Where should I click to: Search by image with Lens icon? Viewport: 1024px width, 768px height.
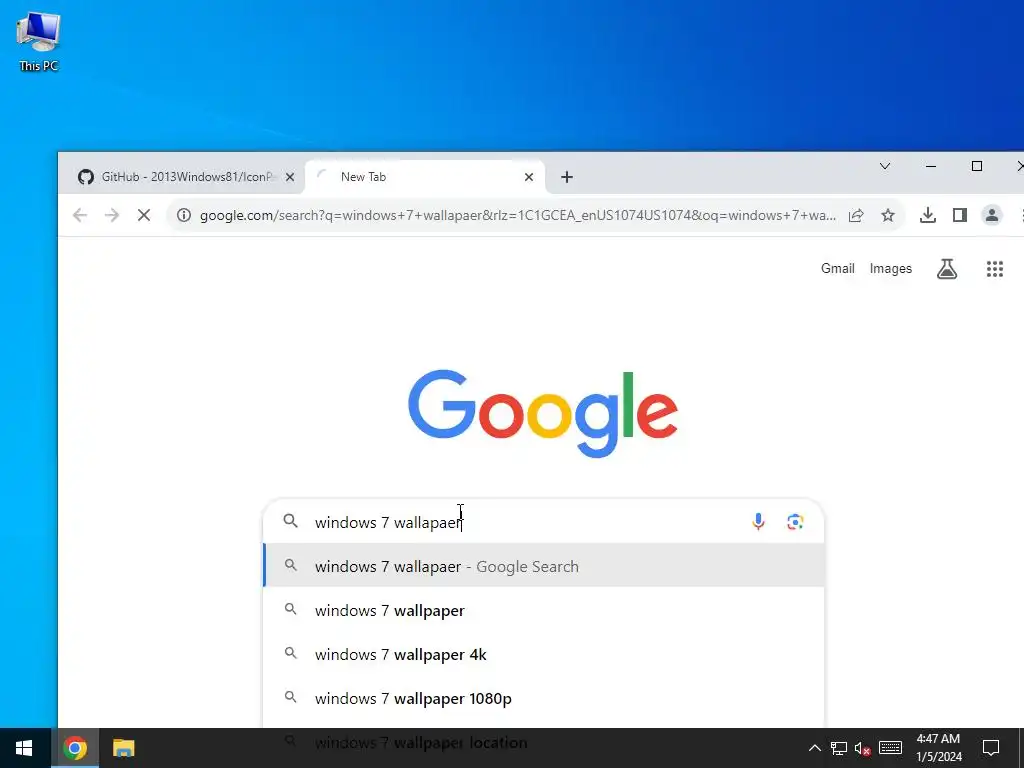pyautogui.click(x=795, y=522)
